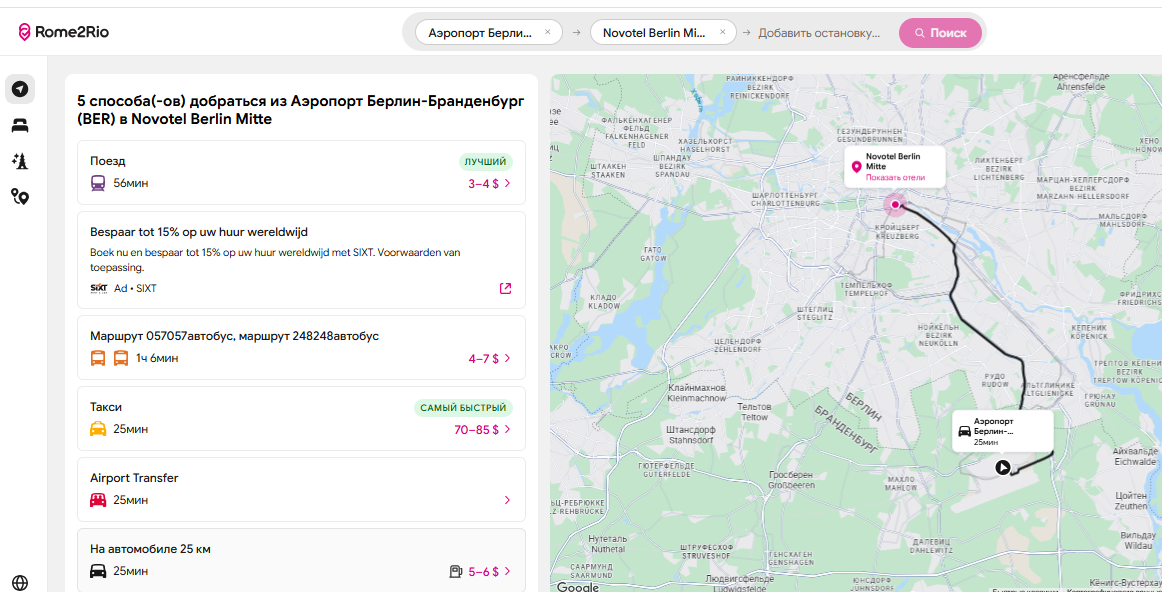
Task: Click the 1ч 6мин bus duration text
Action: click(157, 359)
